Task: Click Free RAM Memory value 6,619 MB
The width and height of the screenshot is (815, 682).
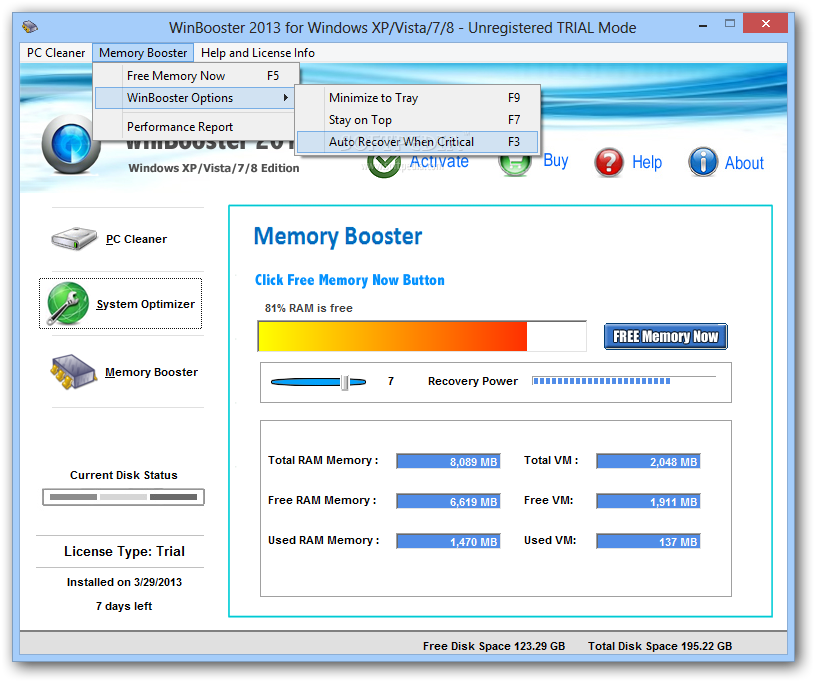Action: point(448,501)
